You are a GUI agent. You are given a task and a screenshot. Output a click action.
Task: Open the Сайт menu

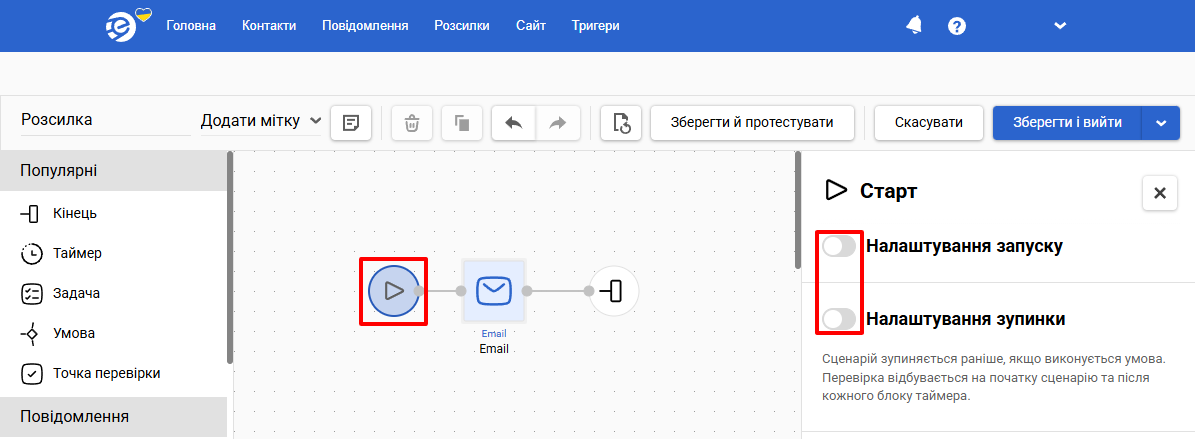click(x=530, y=26)
